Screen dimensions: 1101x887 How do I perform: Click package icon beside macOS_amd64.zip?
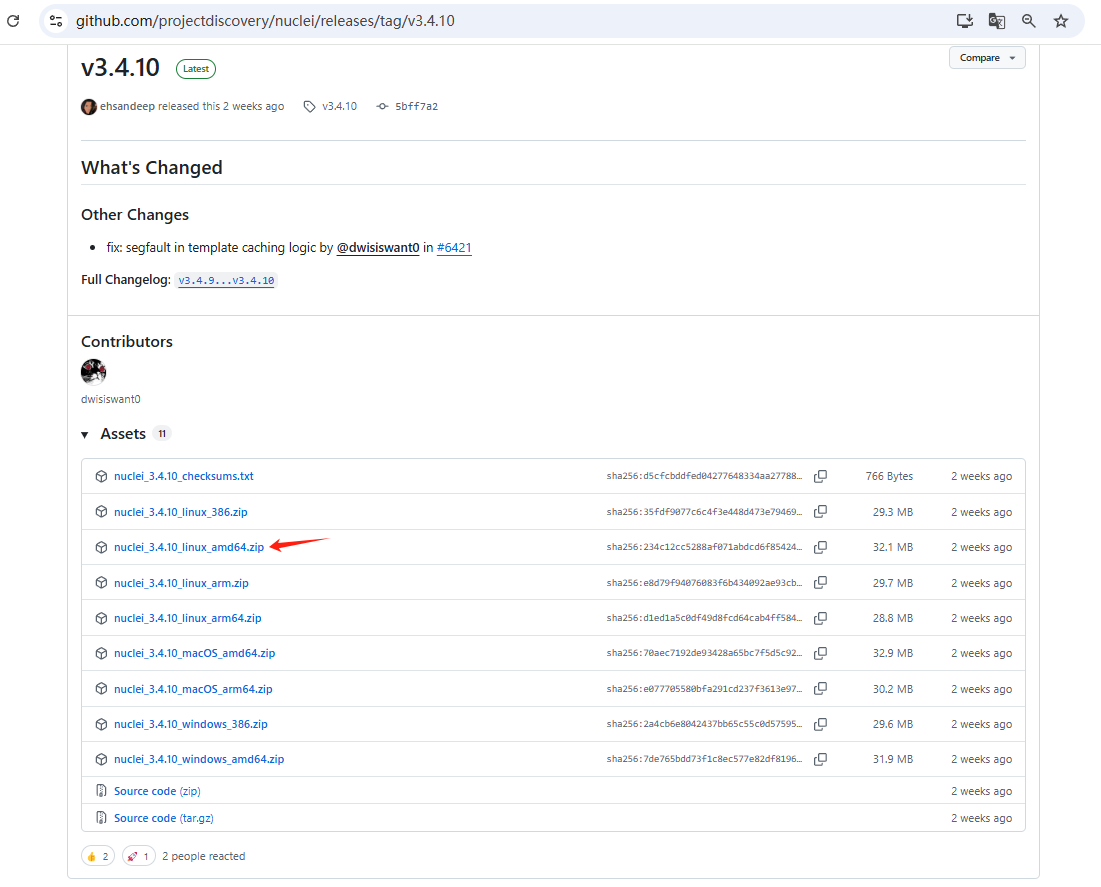click(x=101, y=653)
